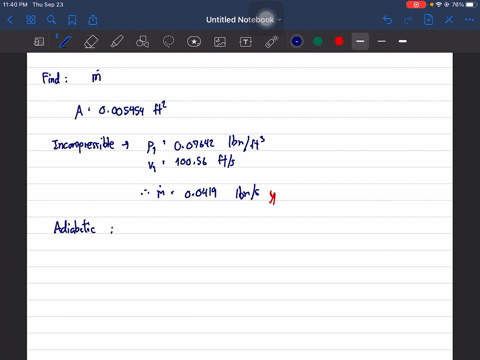Tap the clock showing 11:40 PM
The height and width of the screenshot is (360, 480).
pos(15,5)
